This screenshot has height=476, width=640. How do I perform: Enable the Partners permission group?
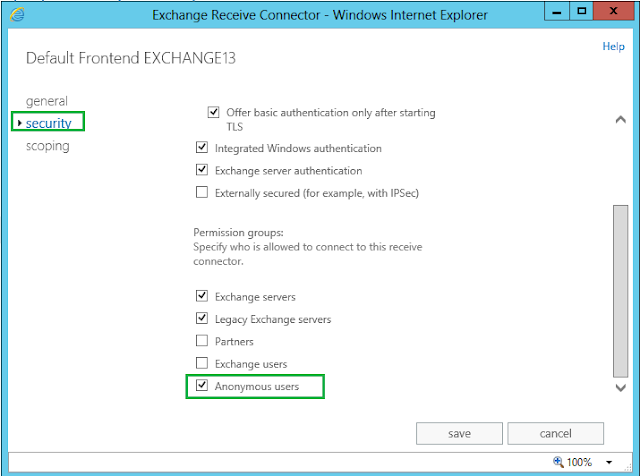point(202,340)
